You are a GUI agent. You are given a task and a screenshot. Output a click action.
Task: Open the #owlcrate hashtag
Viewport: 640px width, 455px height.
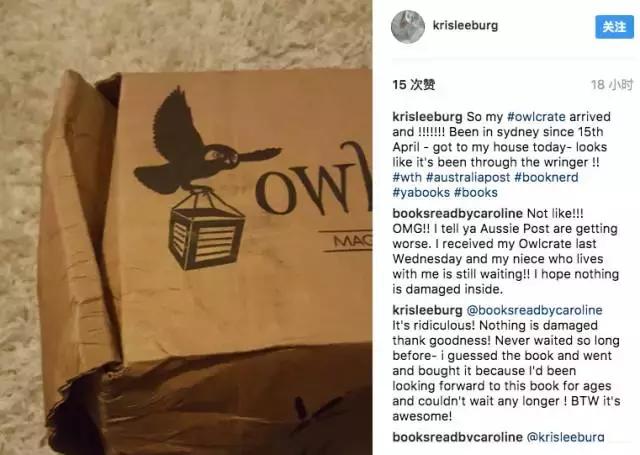tap(536, 117)
